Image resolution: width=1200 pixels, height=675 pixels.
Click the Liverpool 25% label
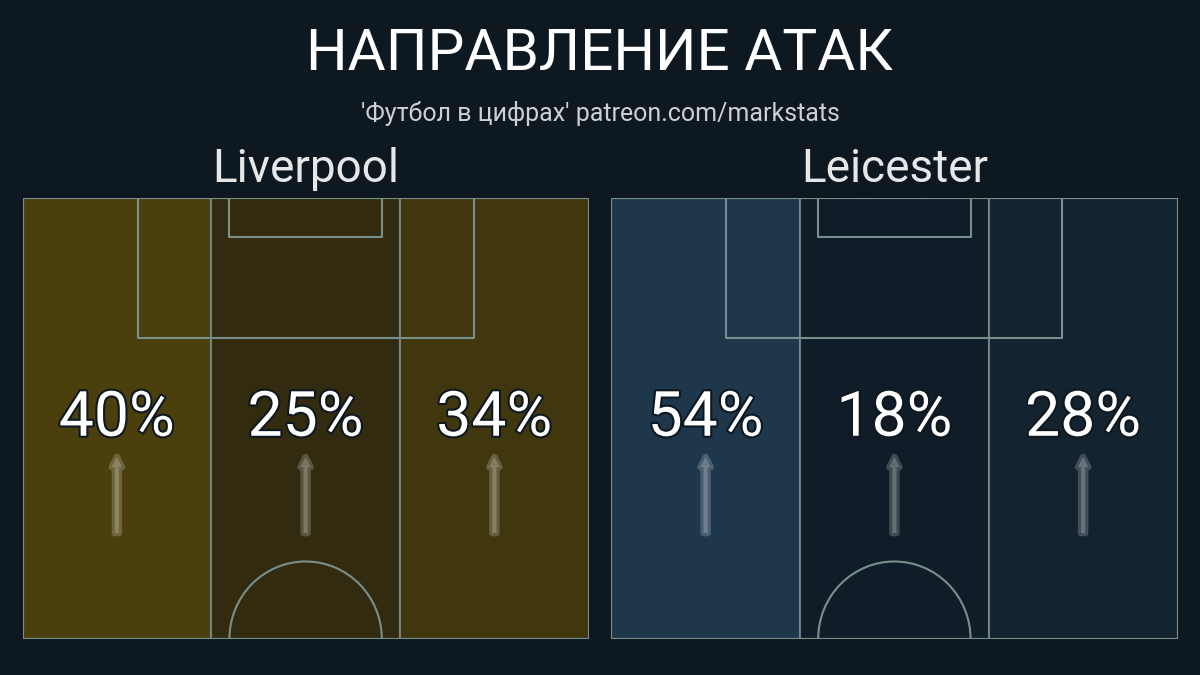pos(305,415)
